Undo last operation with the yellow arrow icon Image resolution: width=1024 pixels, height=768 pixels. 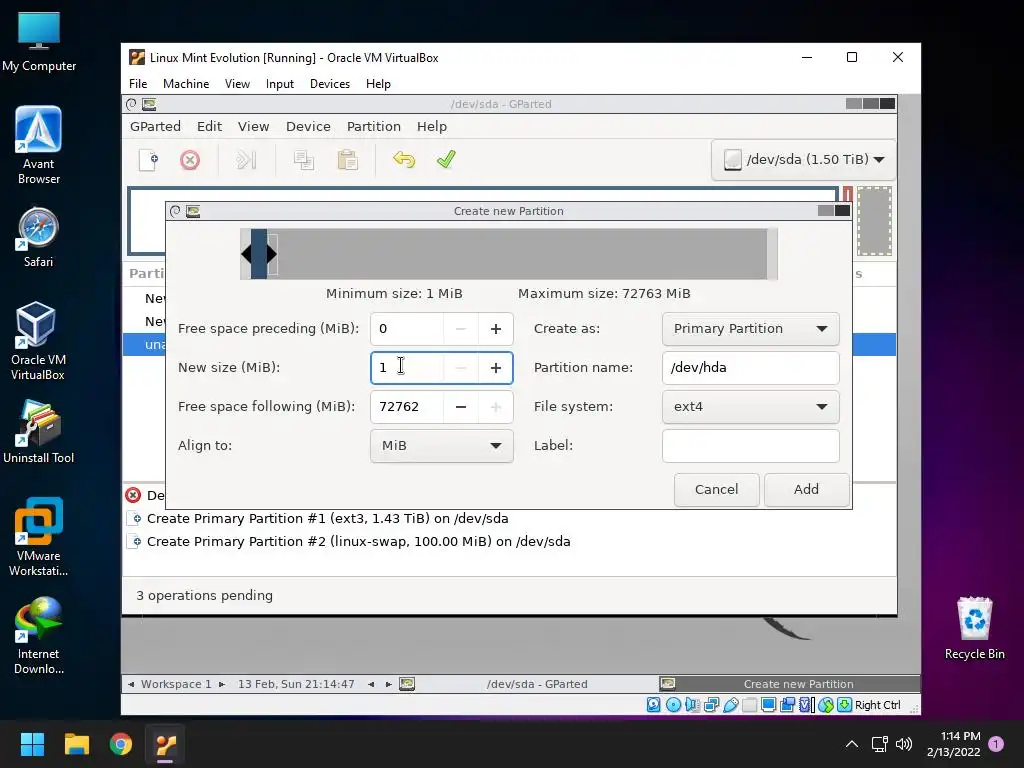click(x=404, y=160)
